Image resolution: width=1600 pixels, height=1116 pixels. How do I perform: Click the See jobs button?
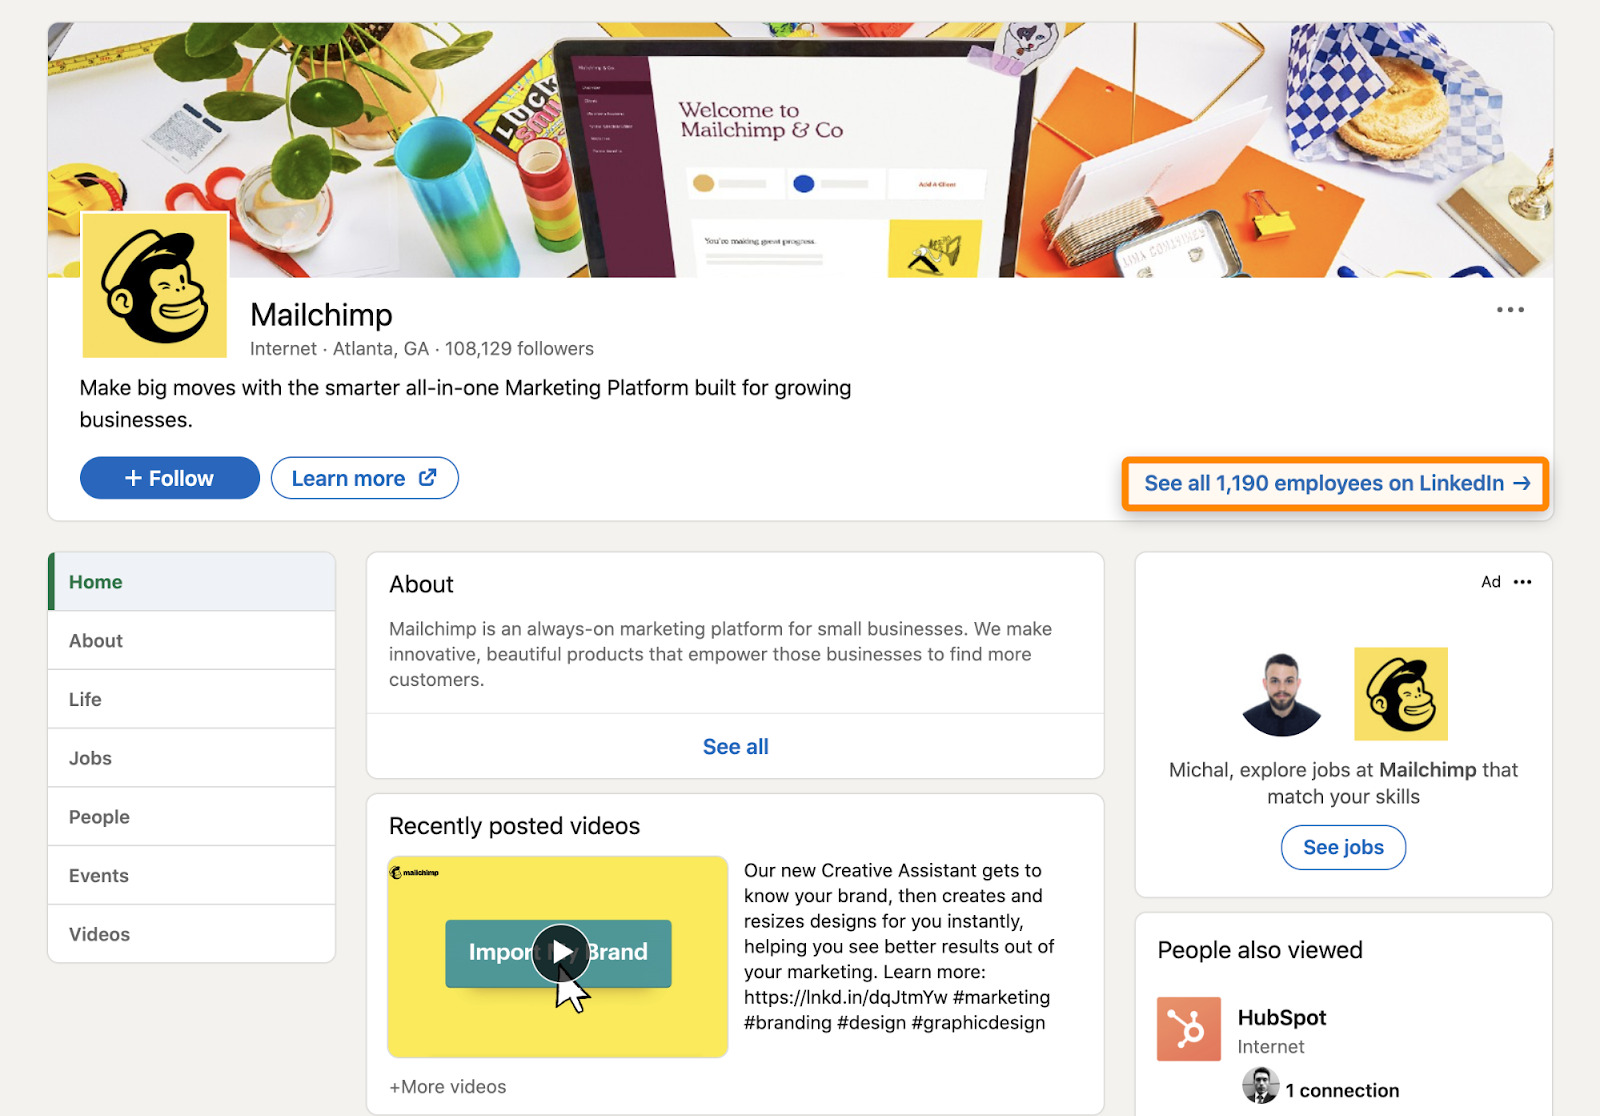(1343, 848)
